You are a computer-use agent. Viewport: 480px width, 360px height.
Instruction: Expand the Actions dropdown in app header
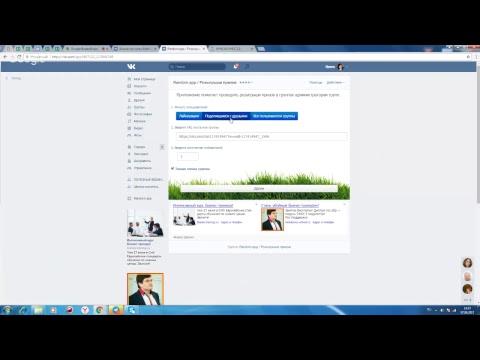tap(335, 82)
